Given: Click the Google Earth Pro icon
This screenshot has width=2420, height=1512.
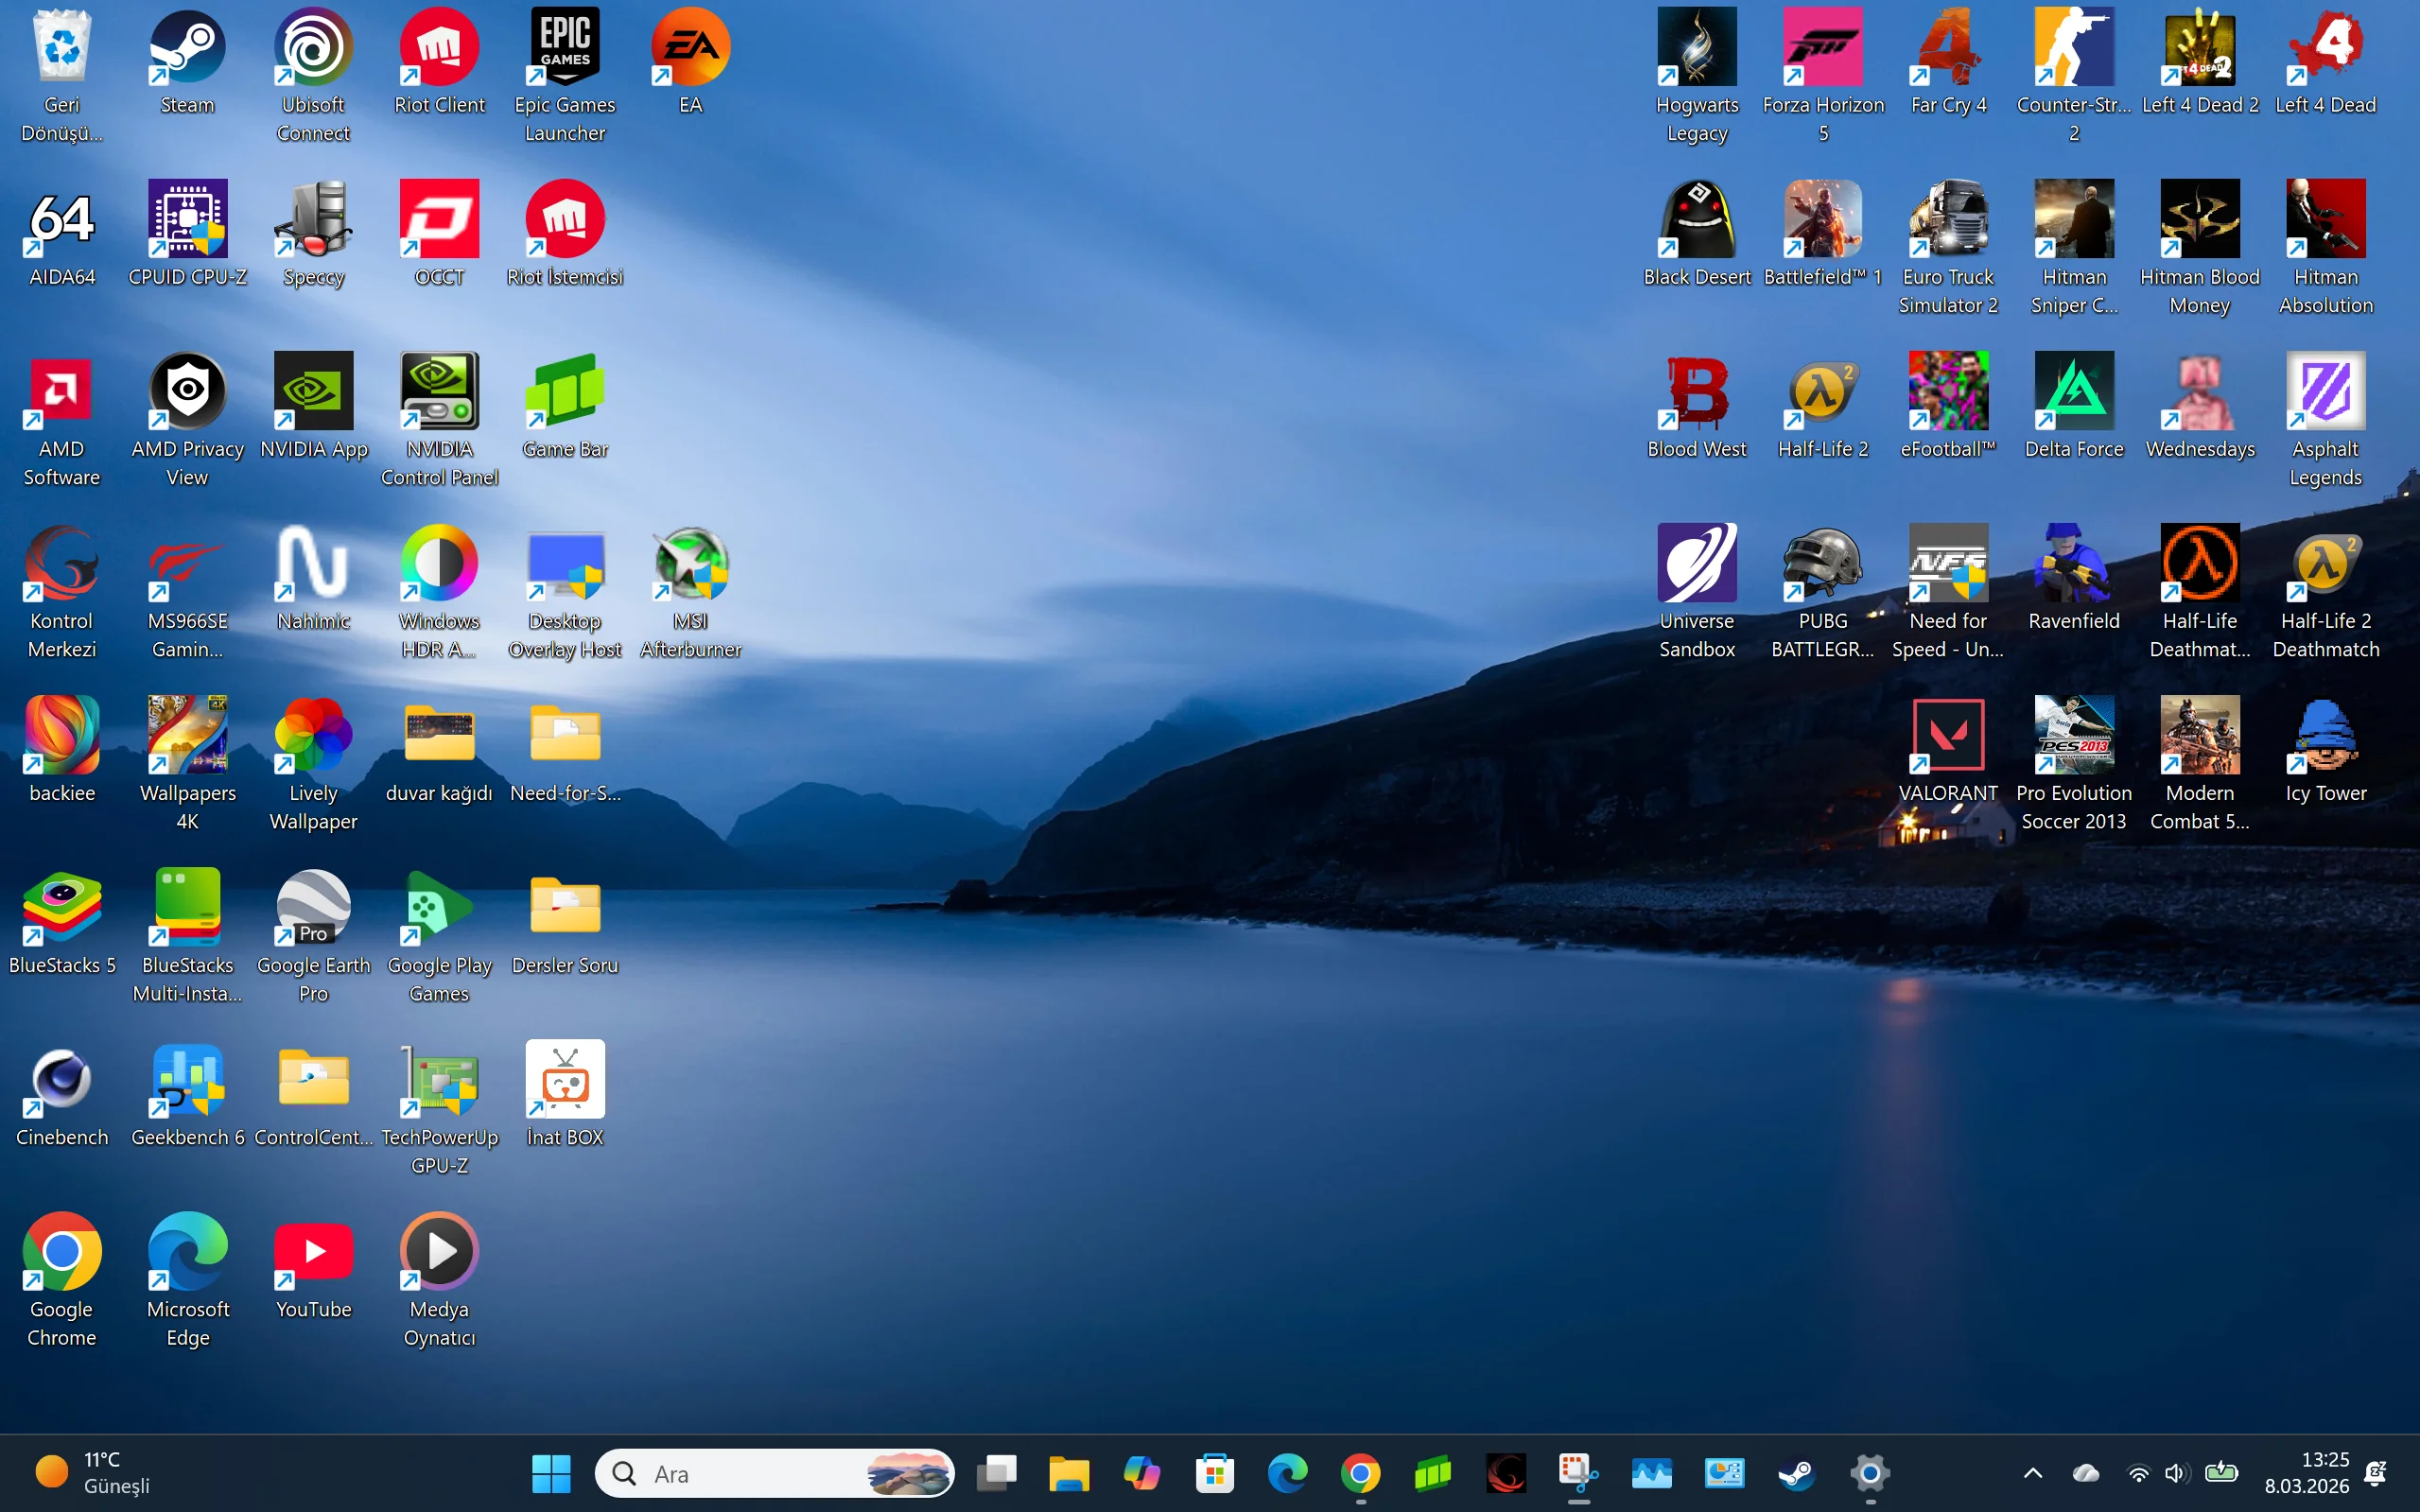Looking at the screenshot, I should pyautogui.click(x=313, y=908).
